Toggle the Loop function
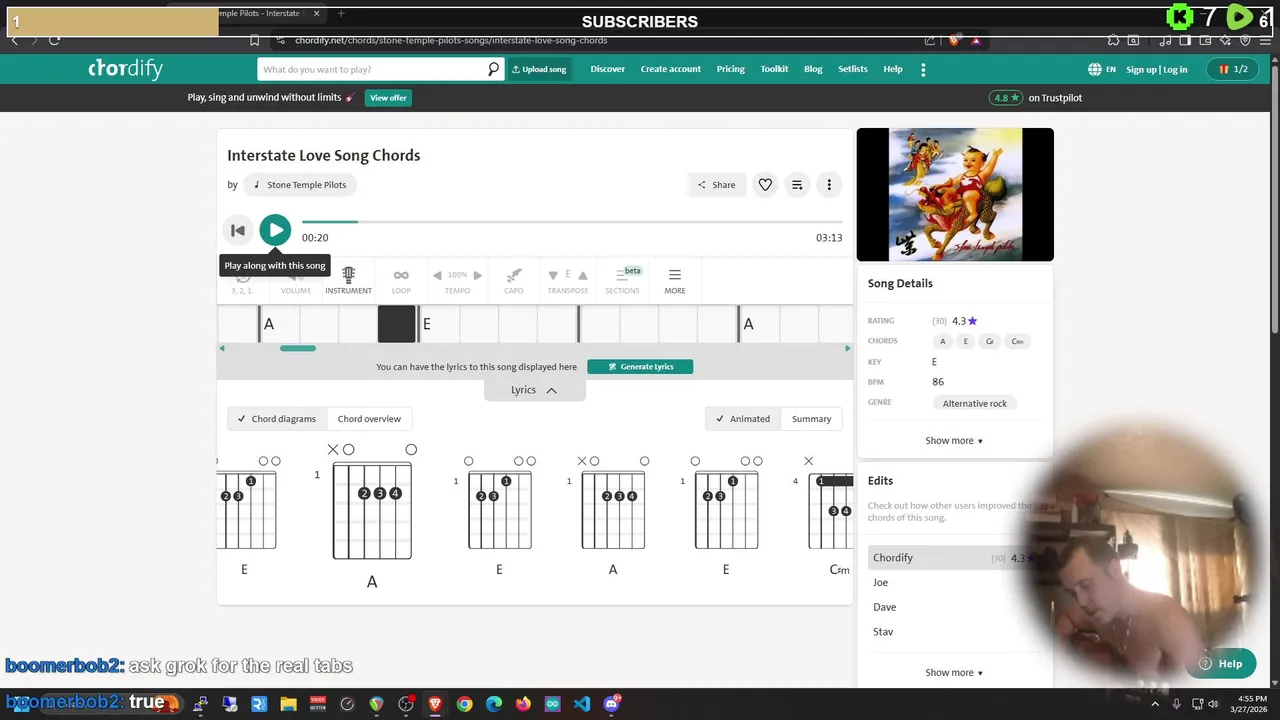Viewport: 1280px width, 720px height. pyautogui.click(x=401, y=281)
